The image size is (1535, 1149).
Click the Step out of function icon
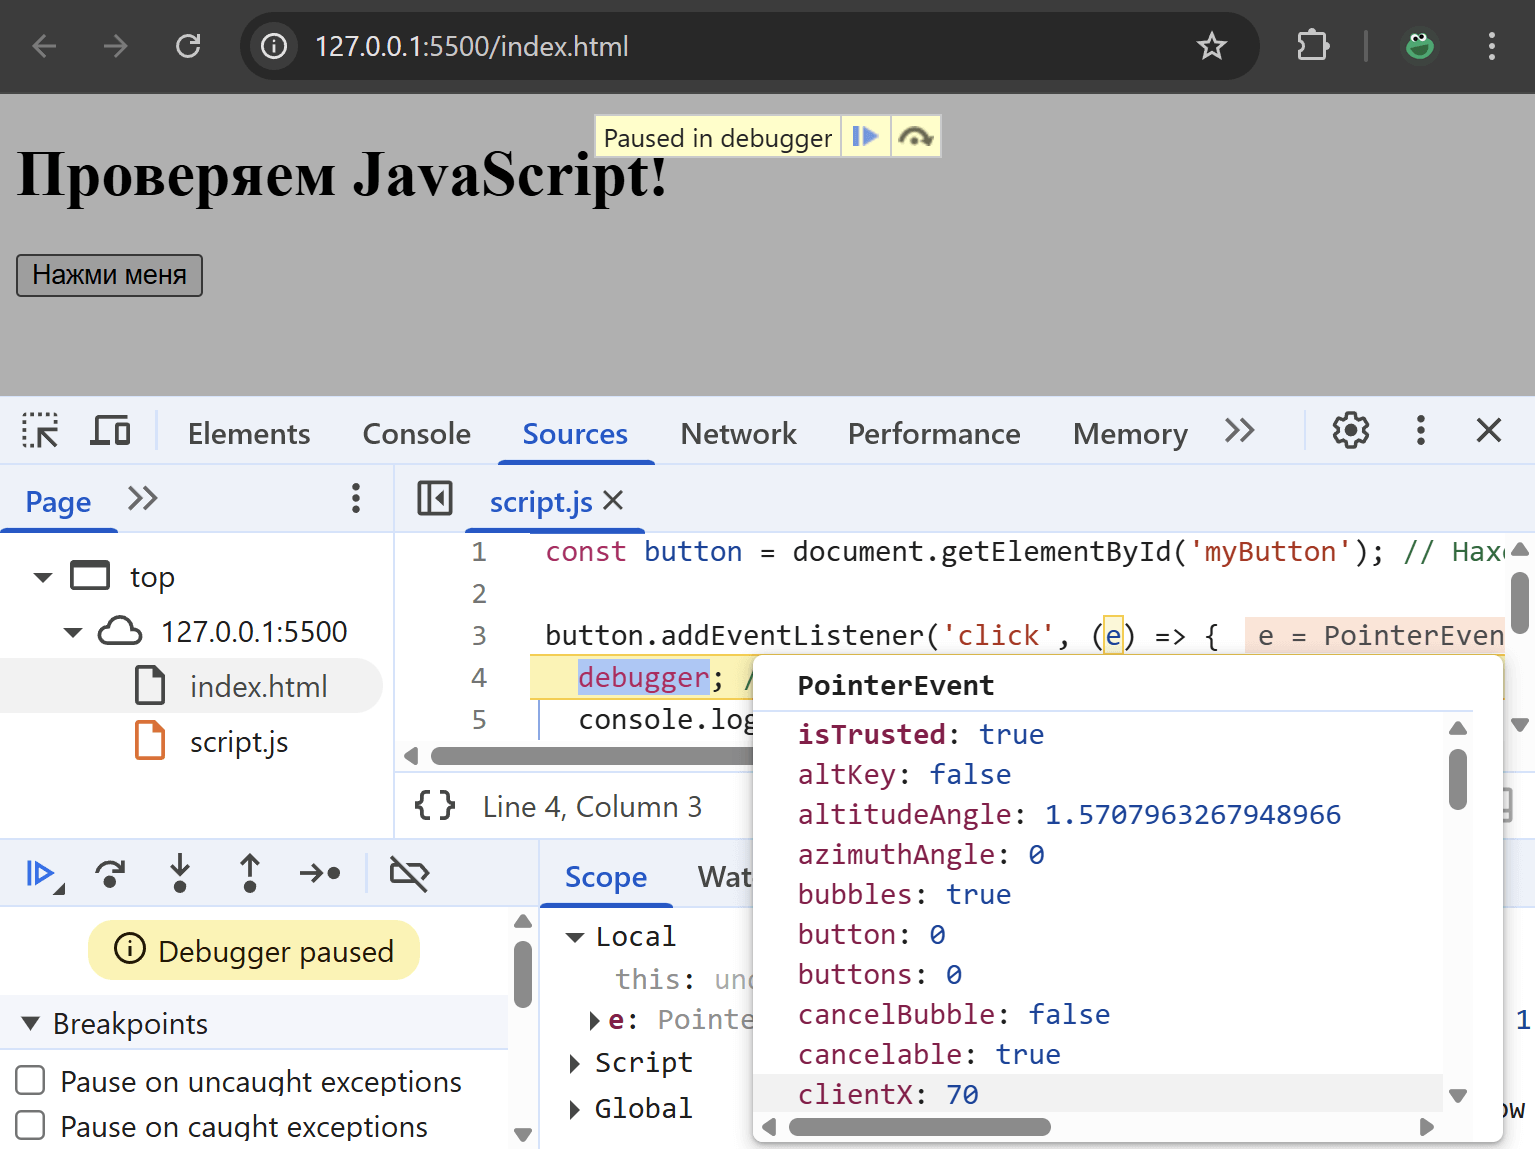point(250,874)
